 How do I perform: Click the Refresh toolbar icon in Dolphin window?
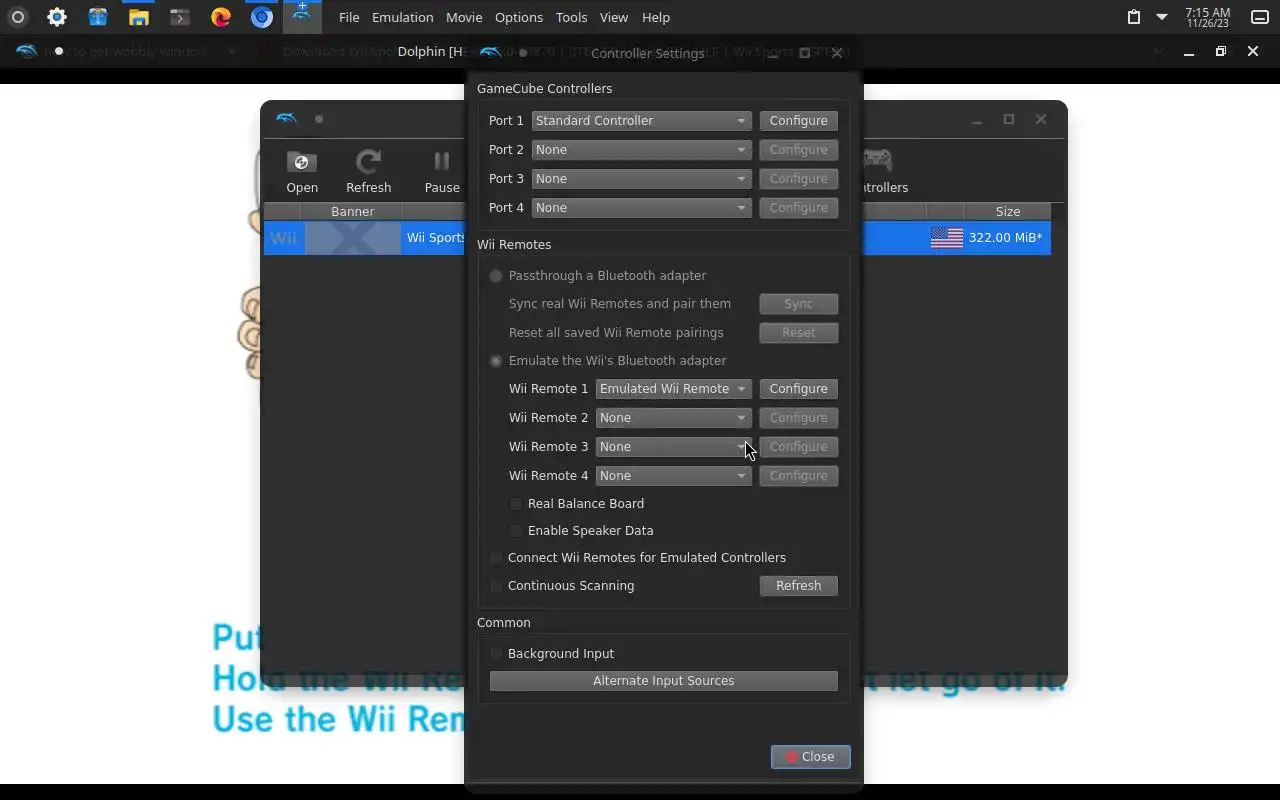coord(368,171)
